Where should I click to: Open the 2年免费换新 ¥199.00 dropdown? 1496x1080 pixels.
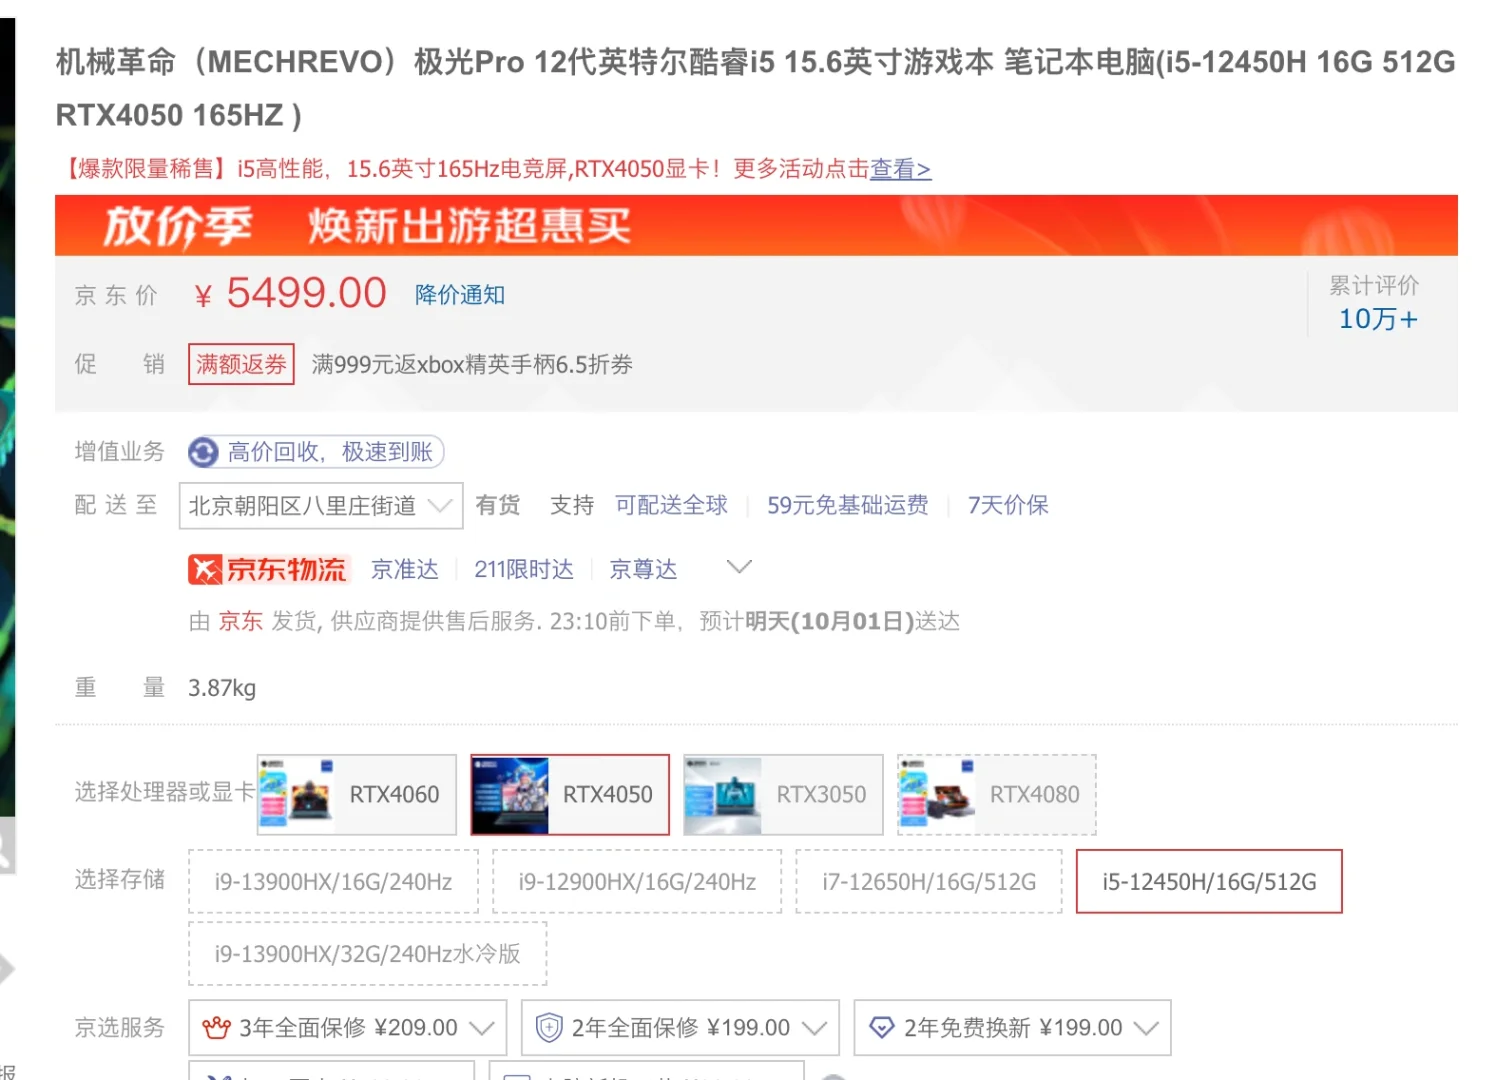click(1012, 1028)
